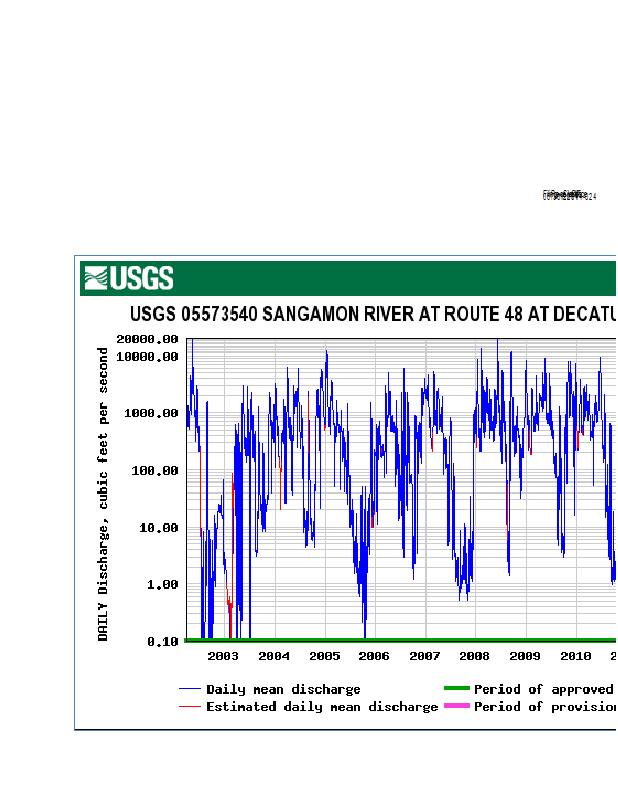The width and height of the screenshot is (618, 800).
Task: Click the red Estimated daily mean discharge line
Action: pos(190,707)
